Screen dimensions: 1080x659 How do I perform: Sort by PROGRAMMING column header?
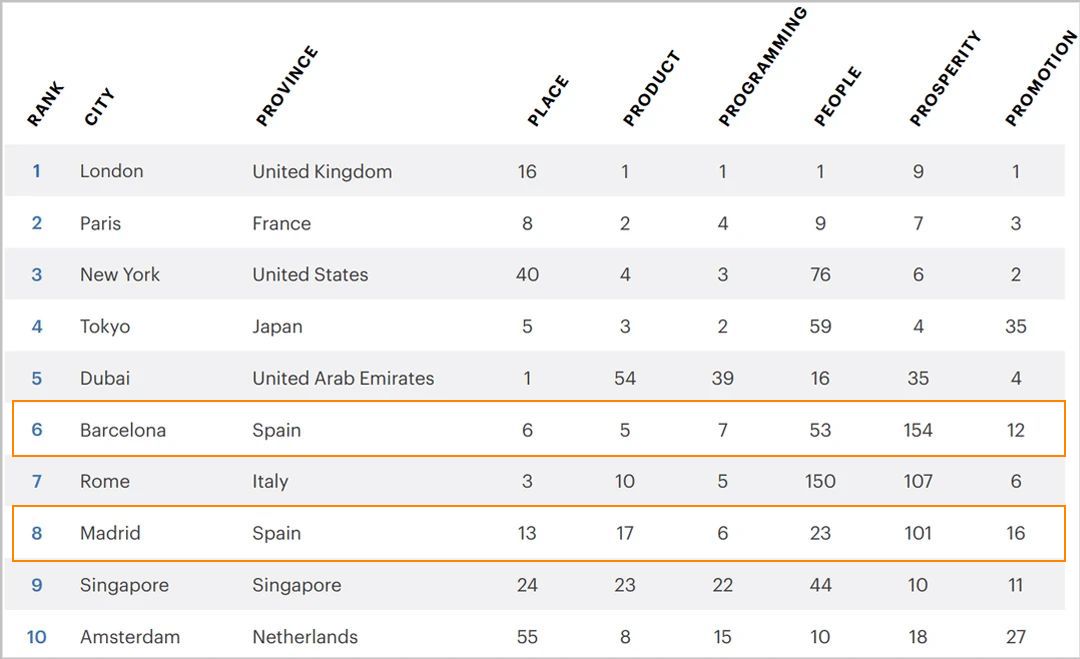click(762, 67)
